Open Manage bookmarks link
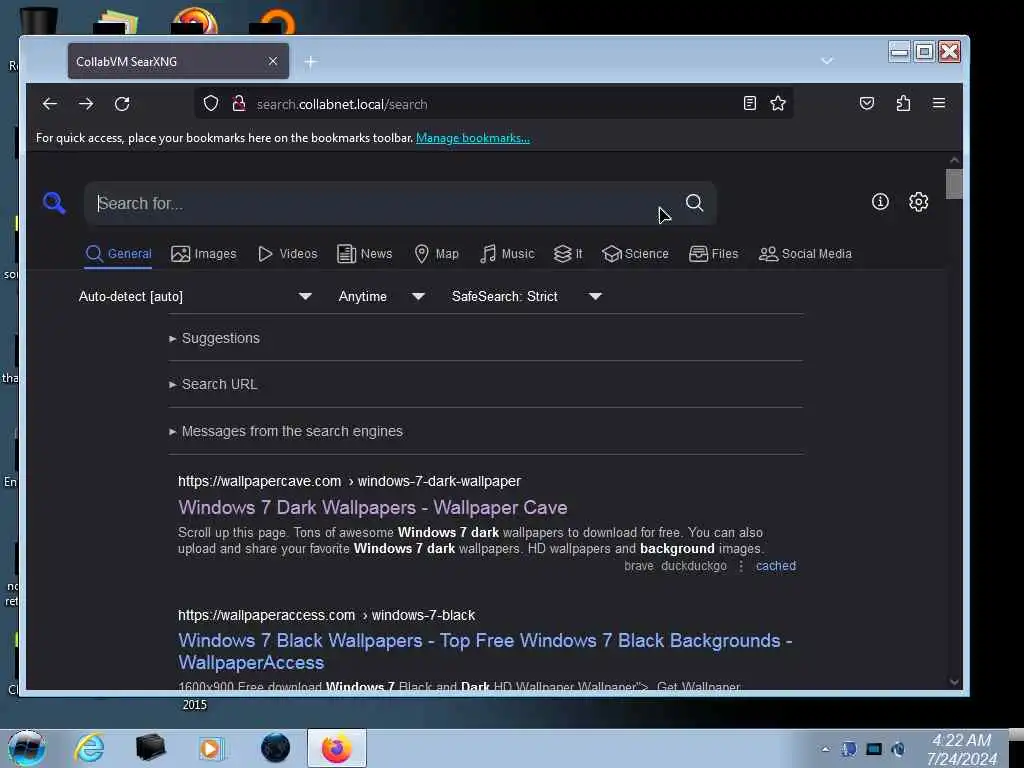This screenshot has height=768, width=1024. pos(473,138)
